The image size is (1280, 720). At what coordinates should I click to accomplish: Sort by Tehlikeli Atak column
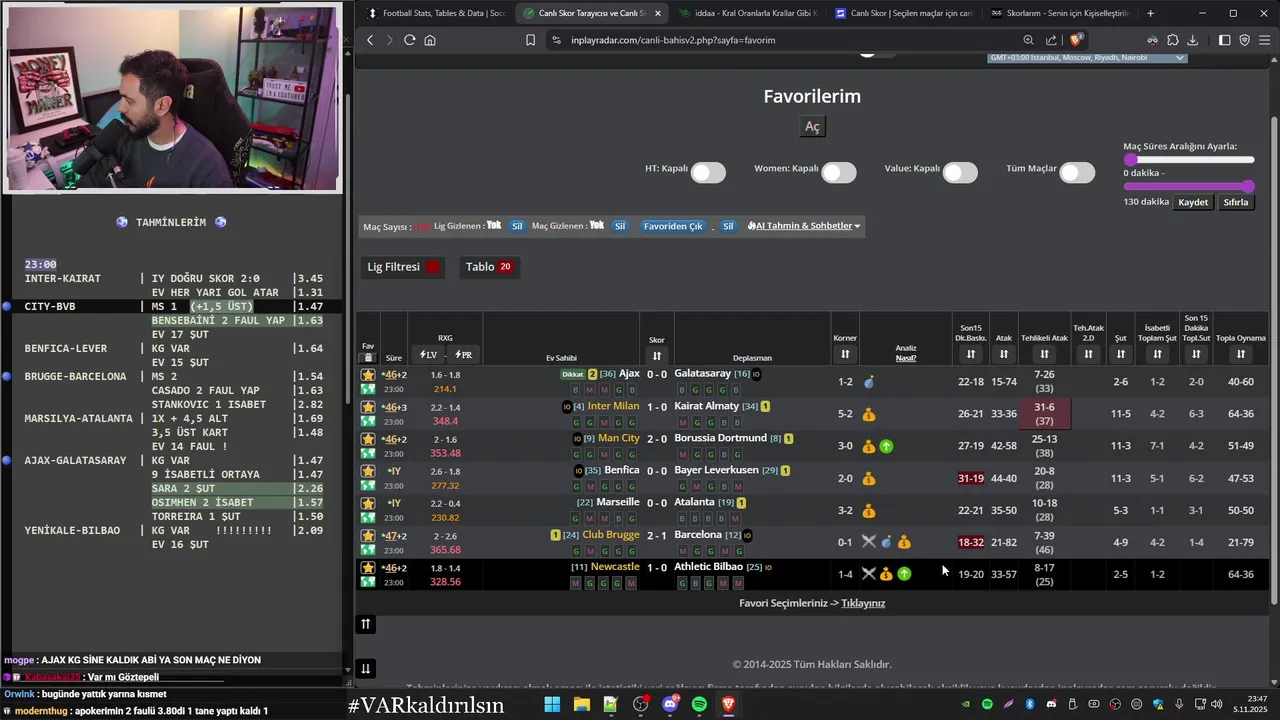pos(1044,354)
